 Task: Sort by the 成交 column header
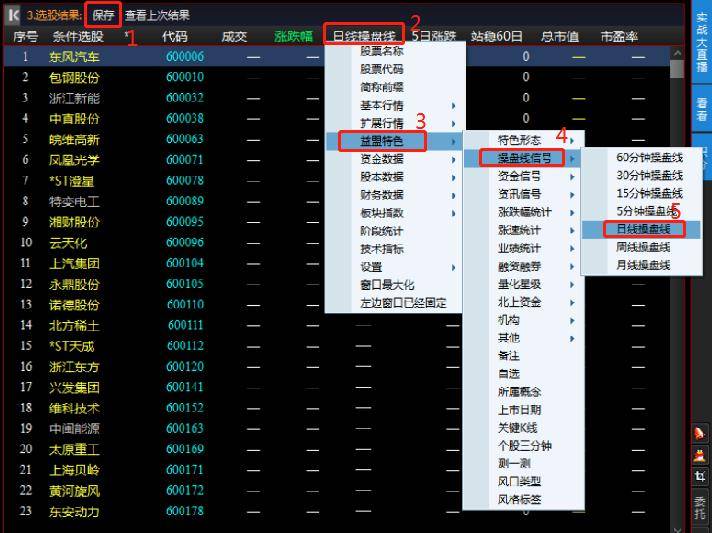coord(234,36)
